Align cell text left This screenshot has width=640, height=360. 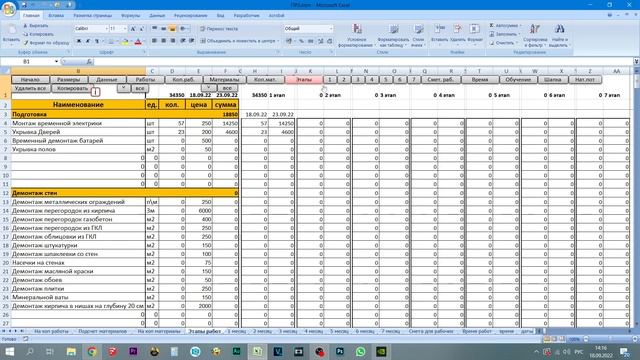tap(155, 41)
